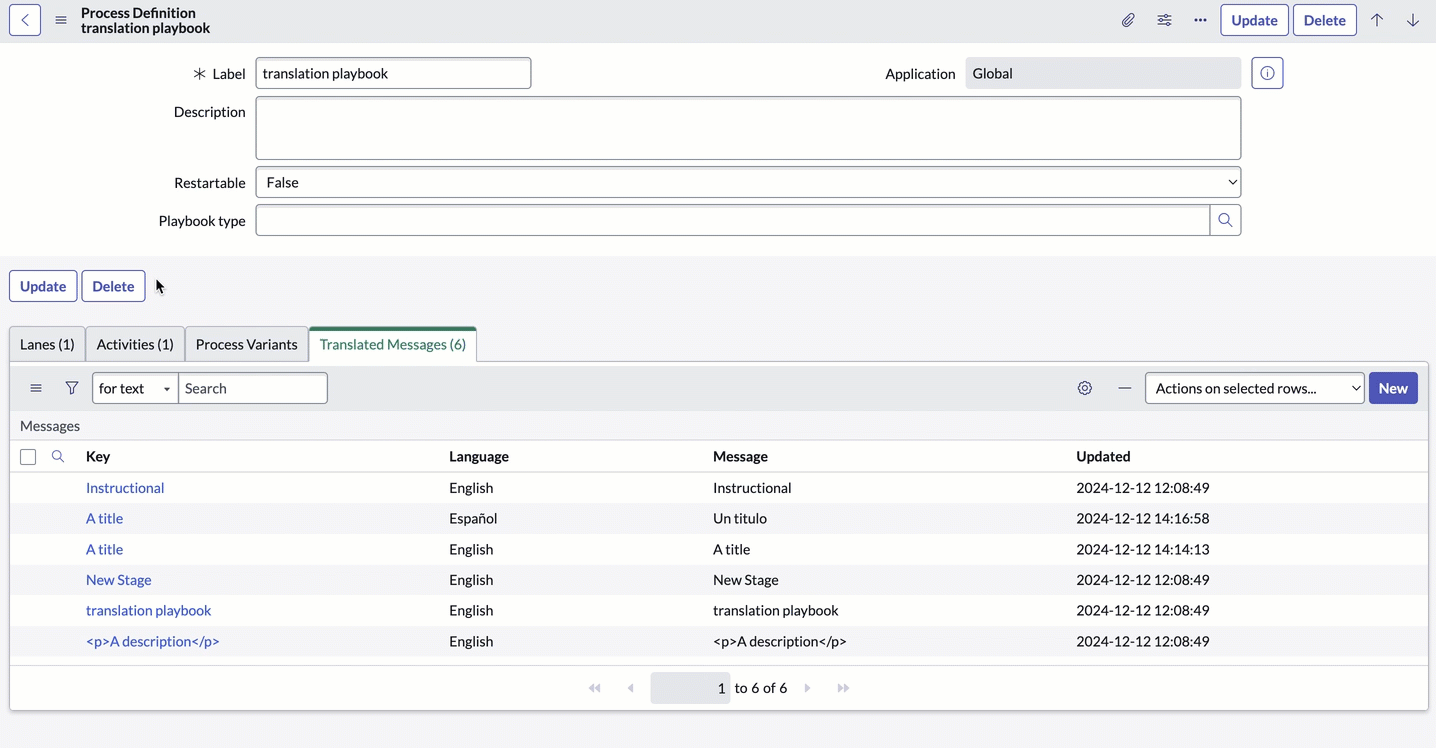1436x748 pixels.
Task: Open 'A title' link updated 14:14:13
Action: click(x=105, y=549)
